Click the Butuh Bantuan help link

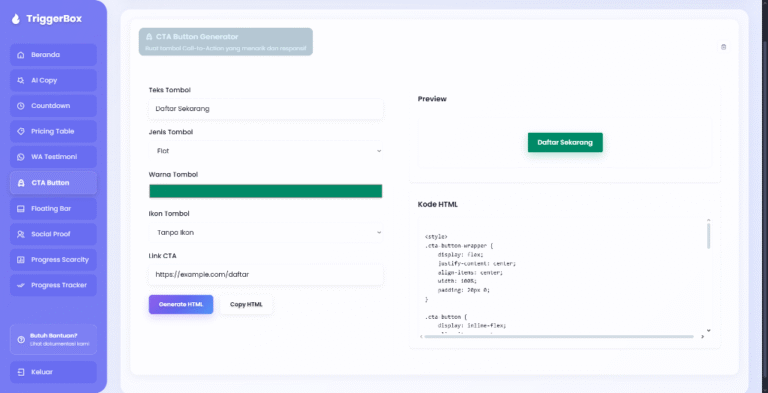[53, 339]
